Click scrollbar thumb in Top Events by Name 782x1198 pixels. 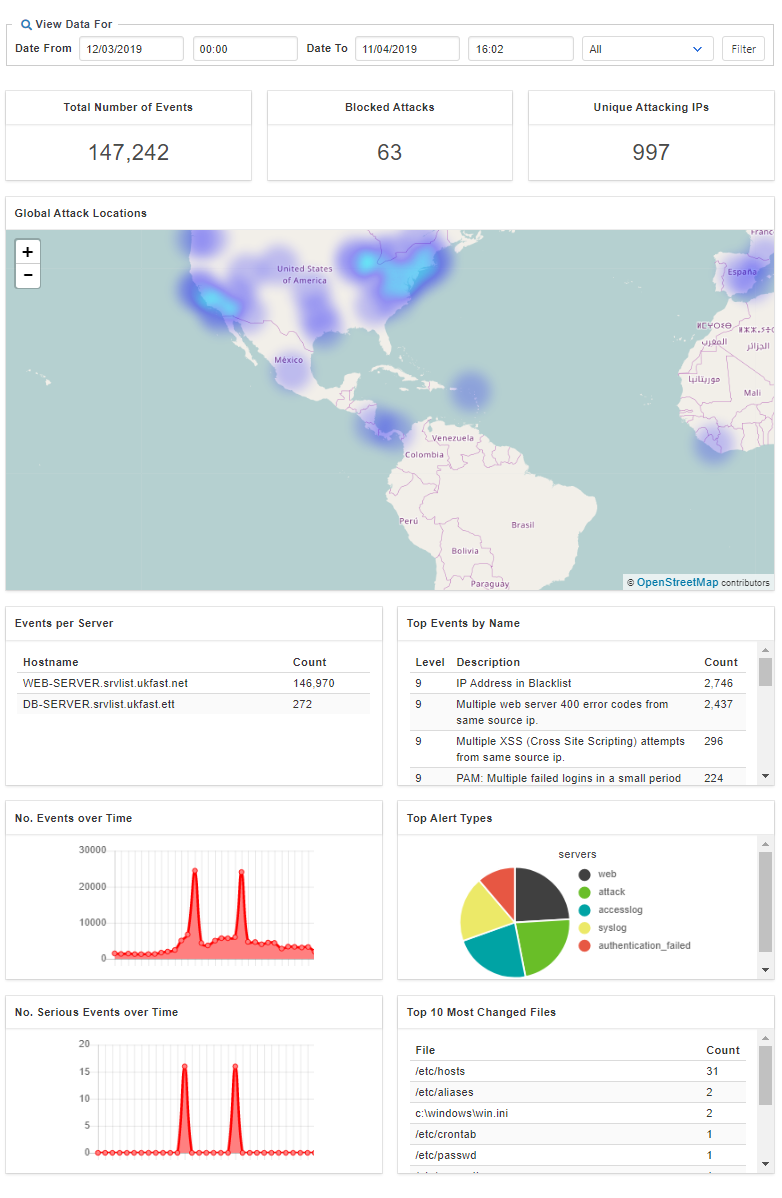click(765, 672)
